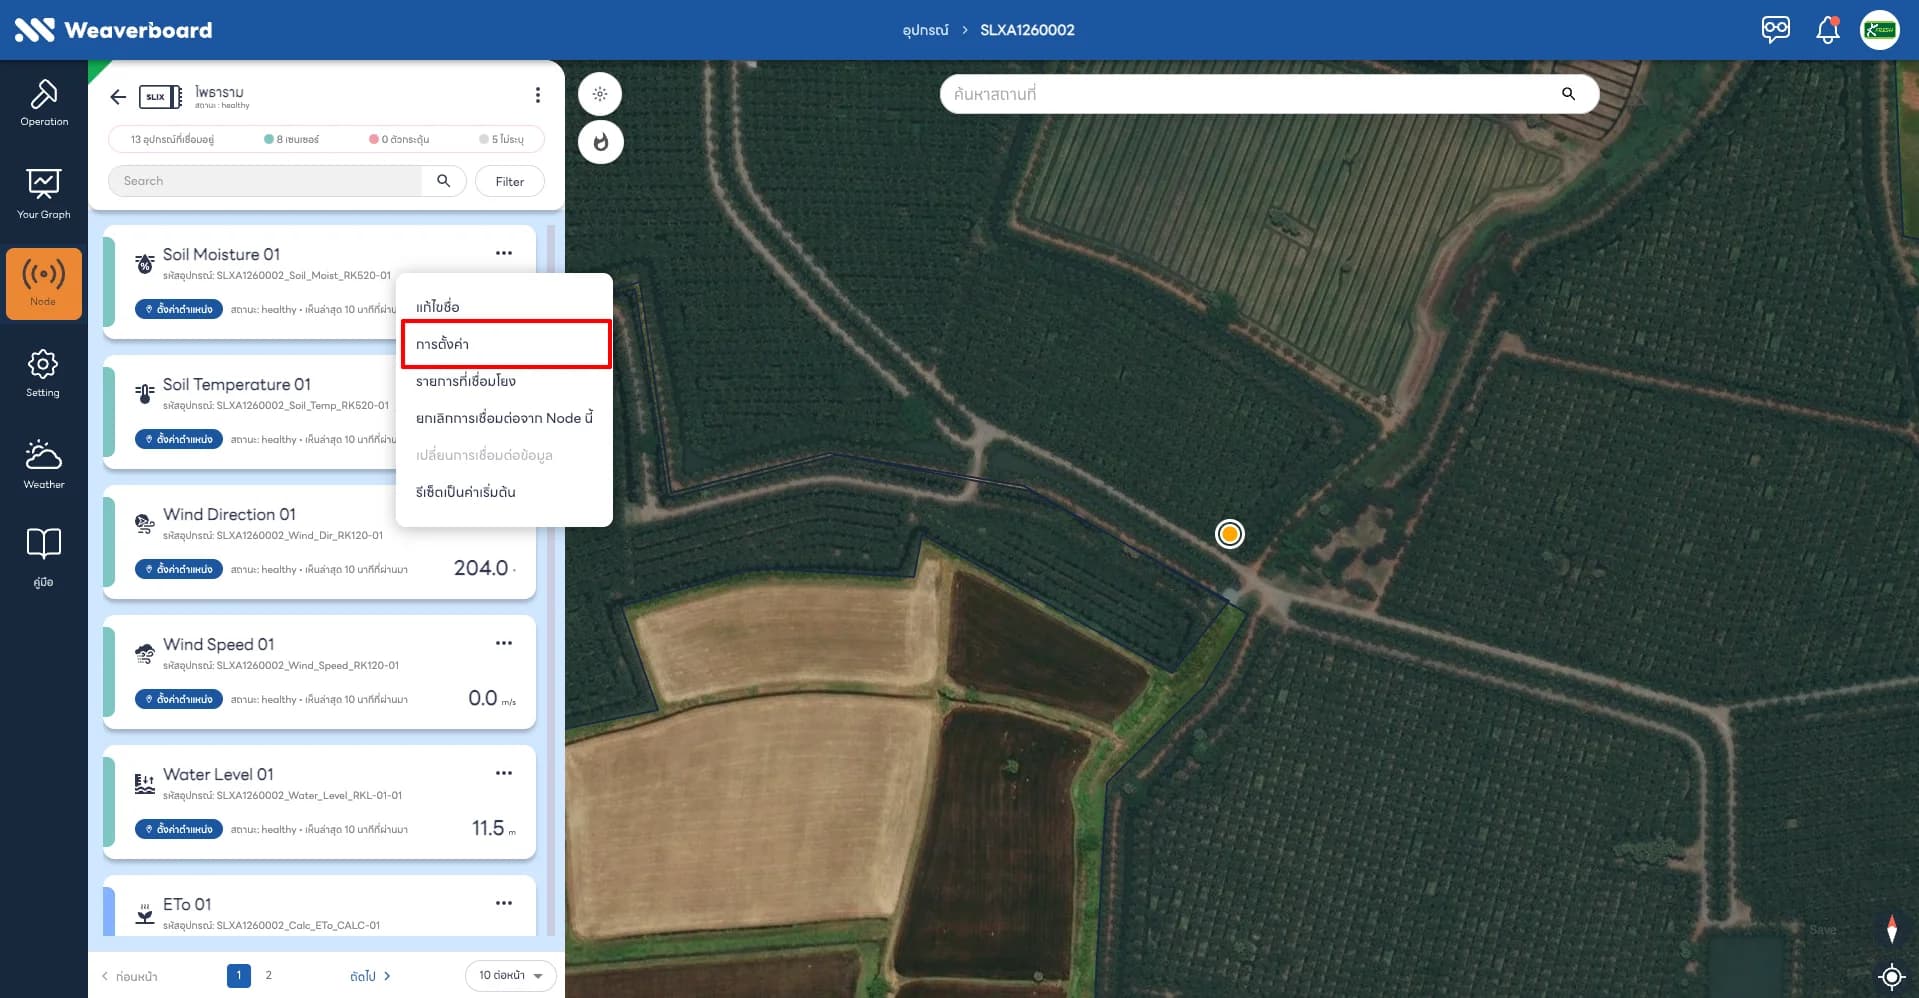Viewport: 1919px width, 998px height.
Task: Click the orange node marker on map
Action: pos(1230,534)
